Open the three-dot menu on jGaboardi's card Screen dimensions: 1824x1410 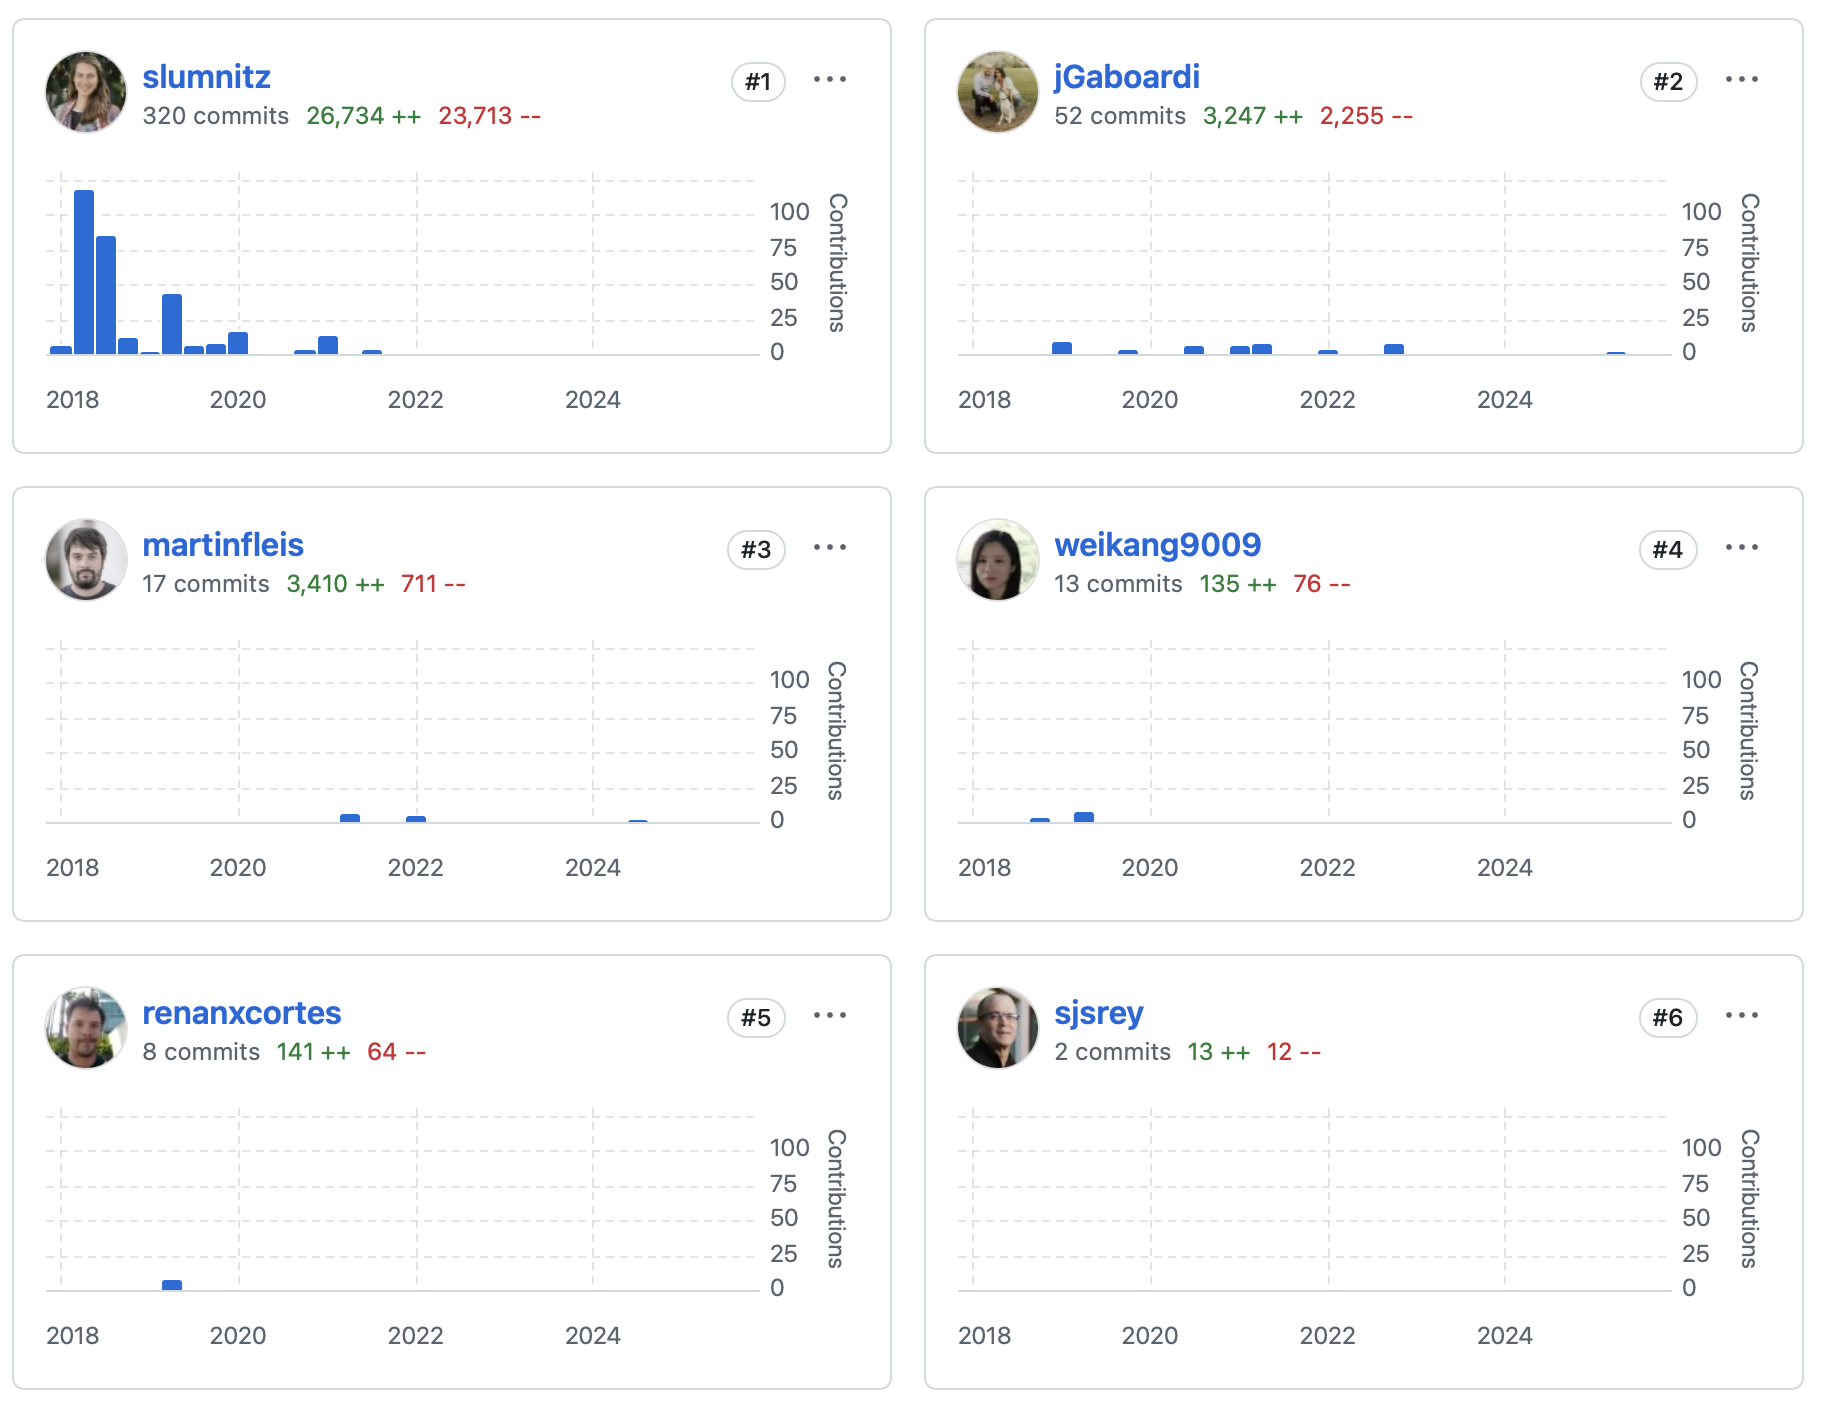[x=1741, y=80]
